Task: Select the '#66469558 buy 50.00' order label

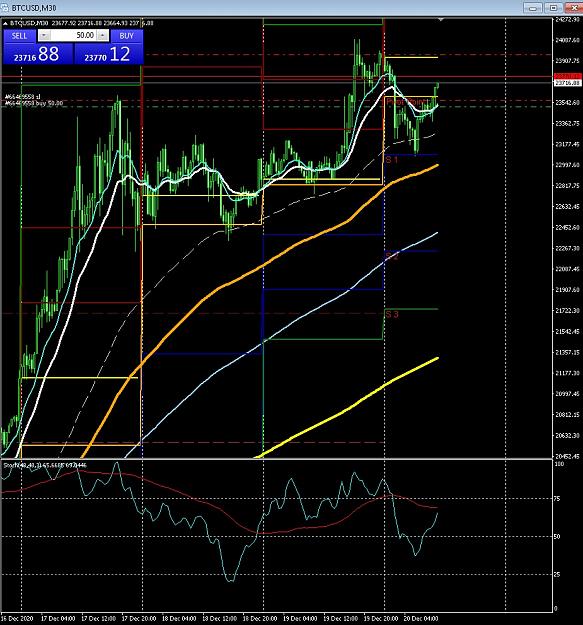Action: pos(34,103)
